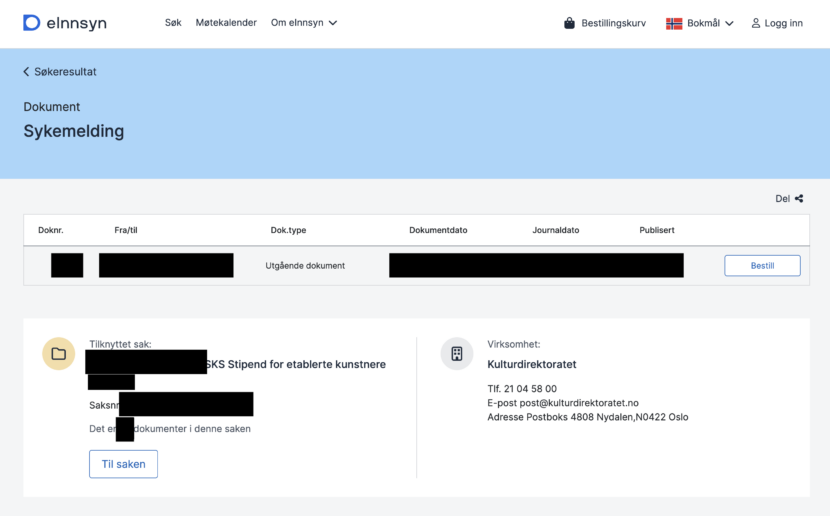Image resolution: width=830 pixels, height=516 pixels.
Task: Open the Møtekalender menu item
Action: [226, 23]
